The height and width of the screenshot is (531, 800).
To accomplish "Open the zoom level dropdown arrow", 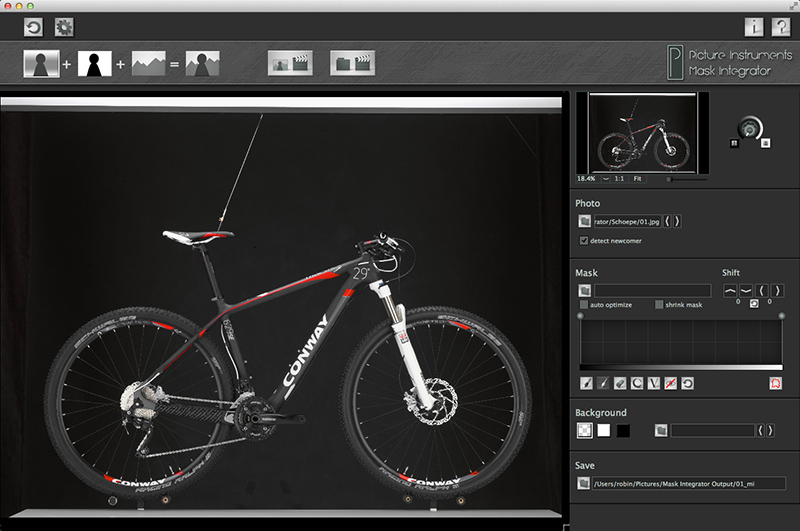I will click(606, 179).
